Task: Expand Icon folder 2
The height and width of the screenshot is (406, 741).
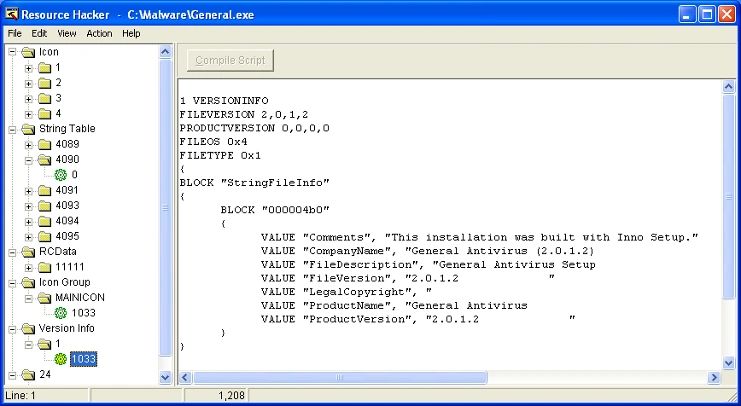Action: click(29, 84)
